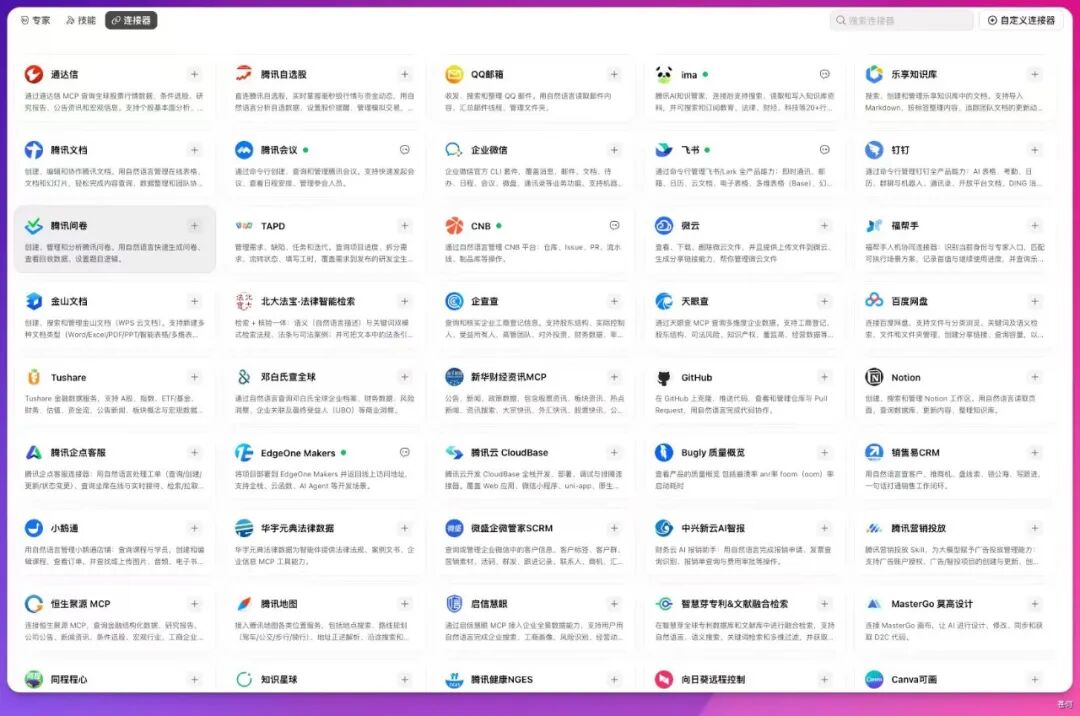Screen dimensions: 1080x716
Task: Click the 乐享知识库 icon
Action: pyautogui.click(x=874, y=74)
